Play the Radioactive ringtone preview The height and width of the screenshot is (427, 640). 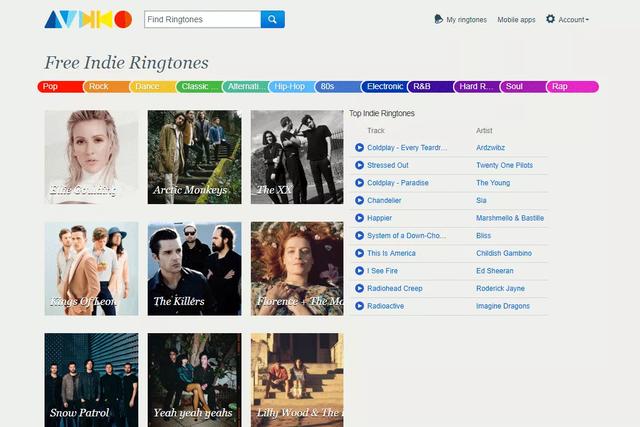coord(360,306)
